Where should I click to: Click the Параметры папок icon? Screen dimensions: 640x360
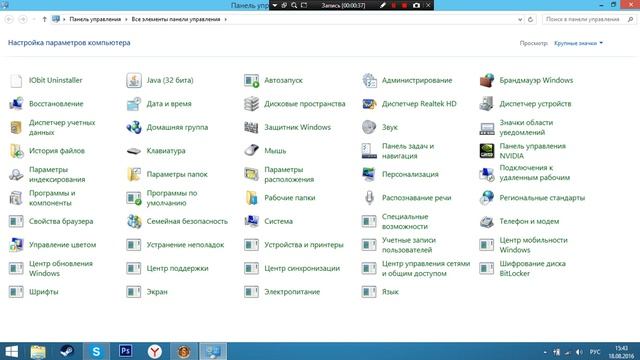pyautogui.click(x=133, y=174)
